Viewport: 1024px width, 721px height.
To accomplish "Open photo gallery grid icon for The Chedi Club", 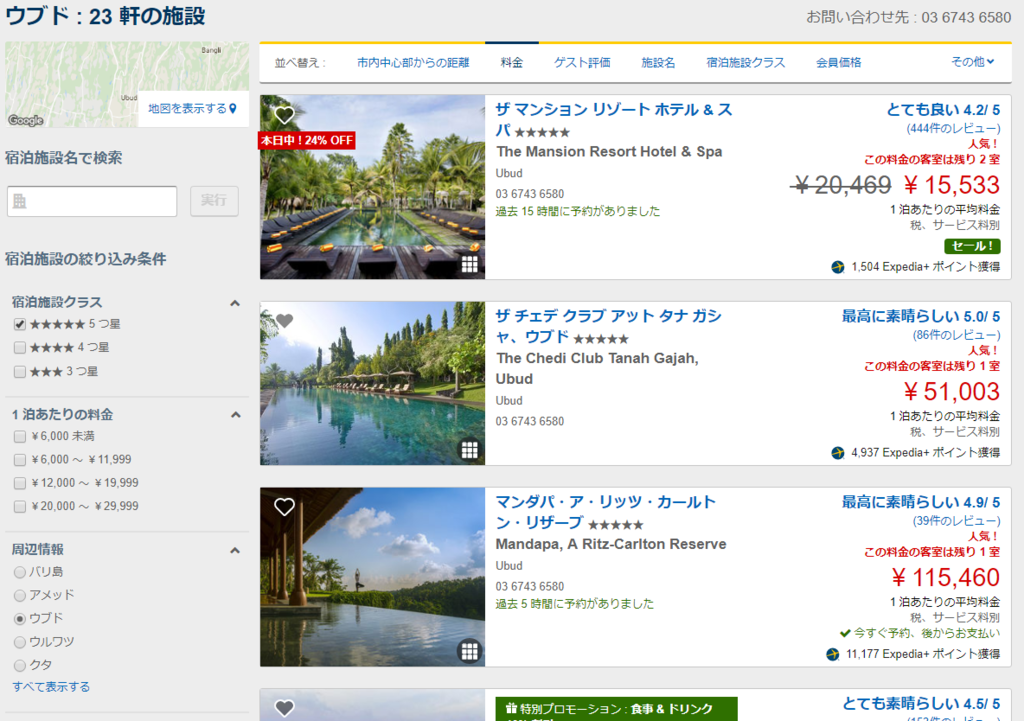I will (470, 450).
